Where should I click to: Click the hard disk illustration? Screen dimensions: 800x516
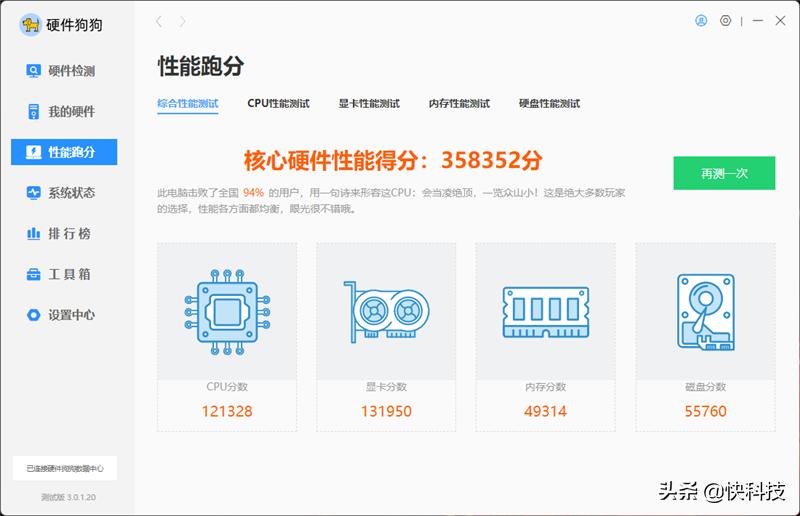[x=706, y=312]
